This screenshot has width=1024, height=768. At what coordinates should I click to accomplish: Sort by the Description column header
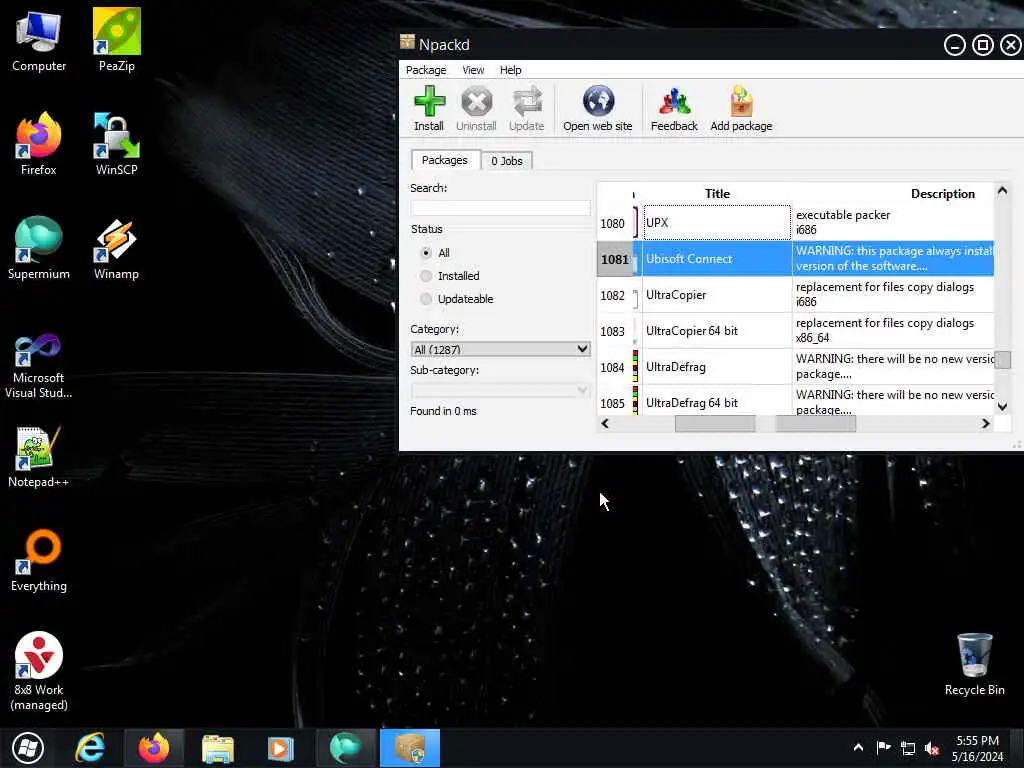942,193
